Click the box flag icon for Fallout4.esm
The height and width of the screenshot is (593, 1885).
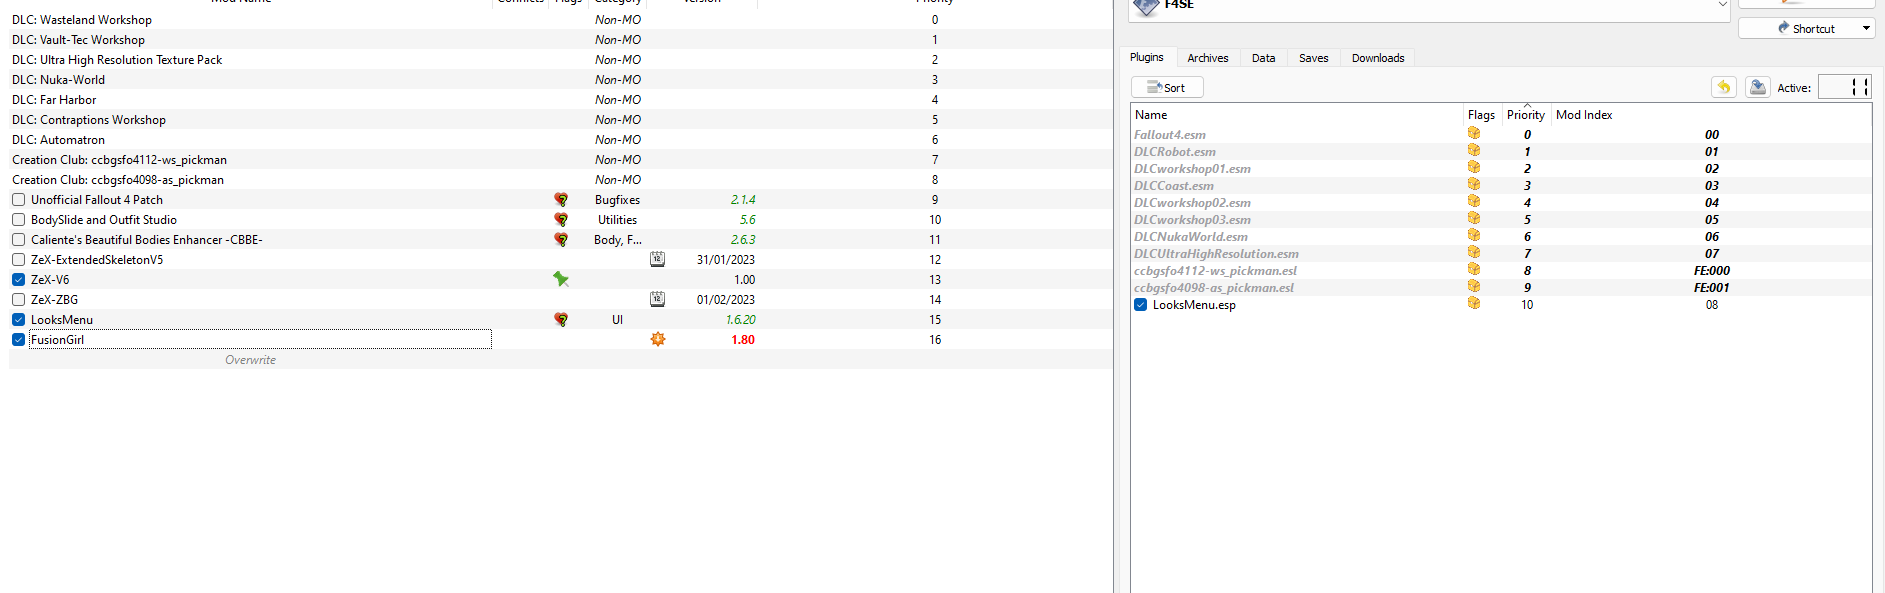coord(1474,133)
